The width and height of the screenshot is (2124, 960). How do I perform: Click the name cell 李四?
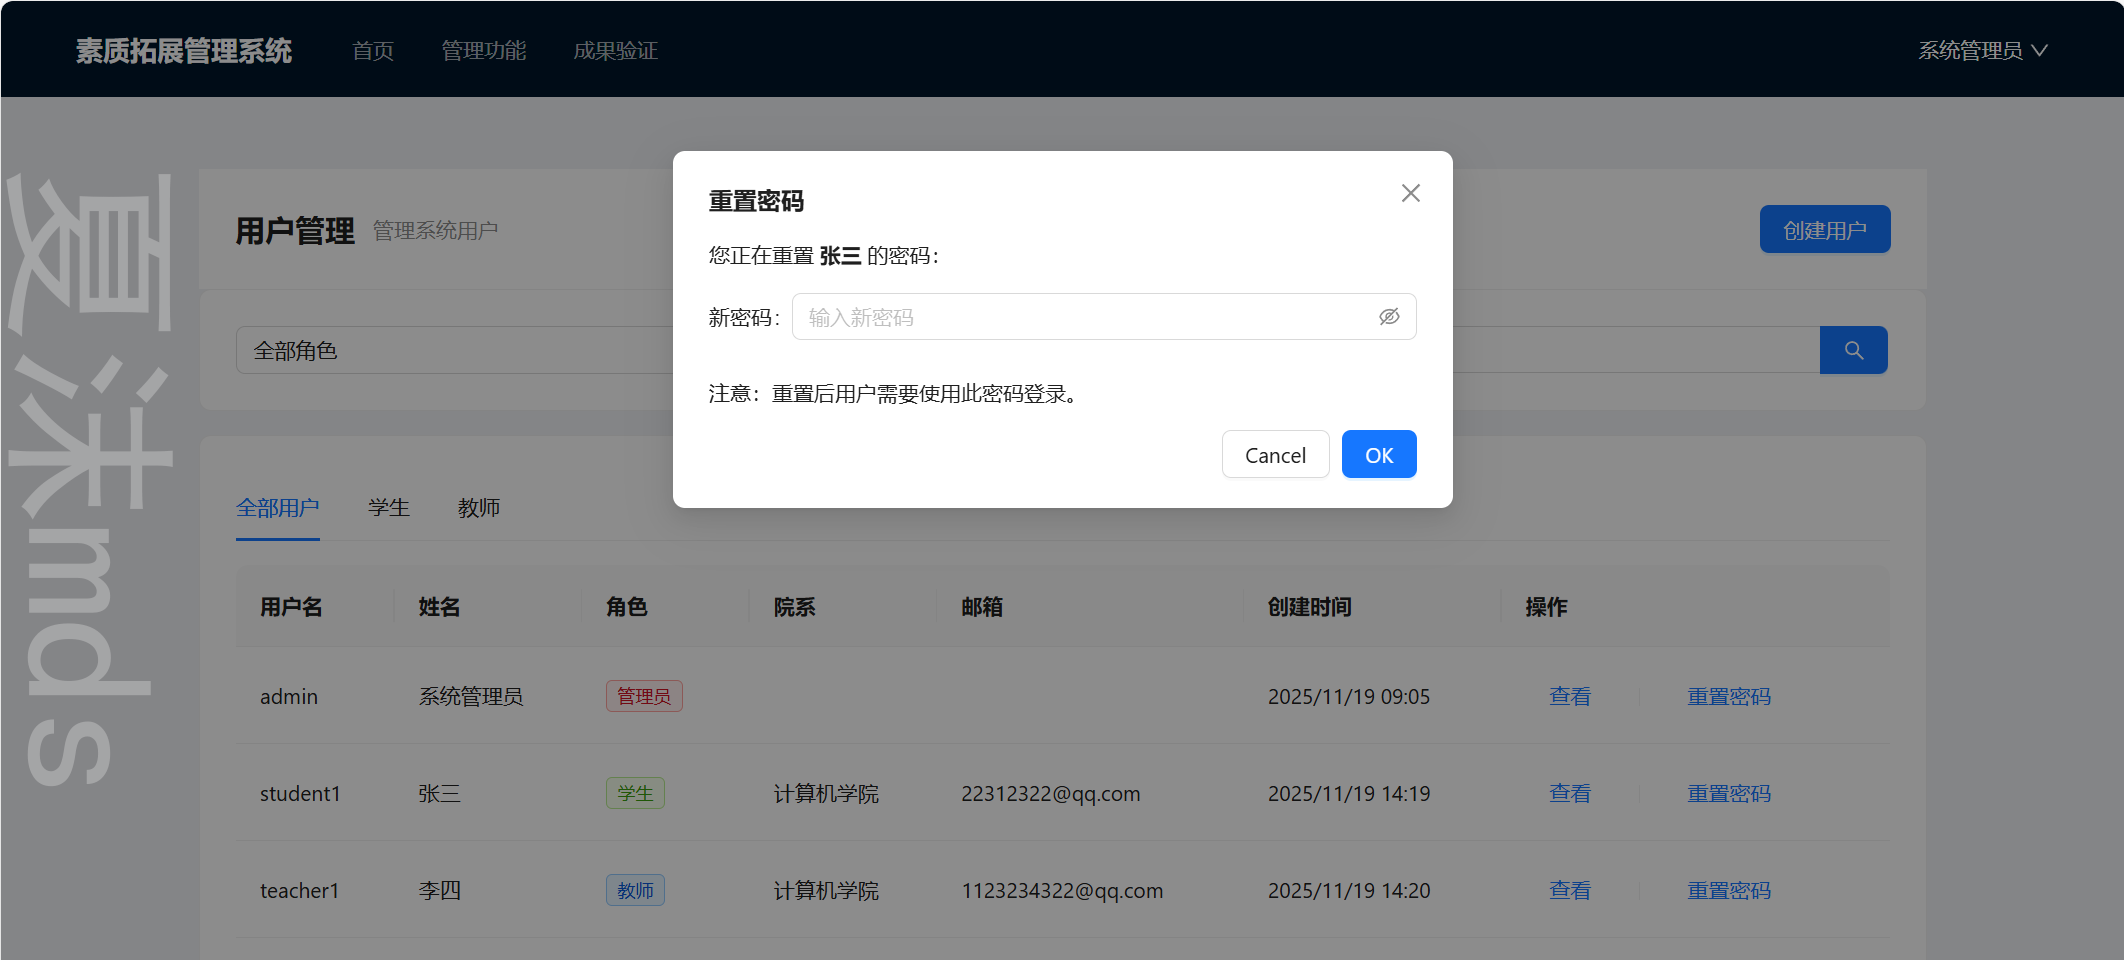pos(439,890)
